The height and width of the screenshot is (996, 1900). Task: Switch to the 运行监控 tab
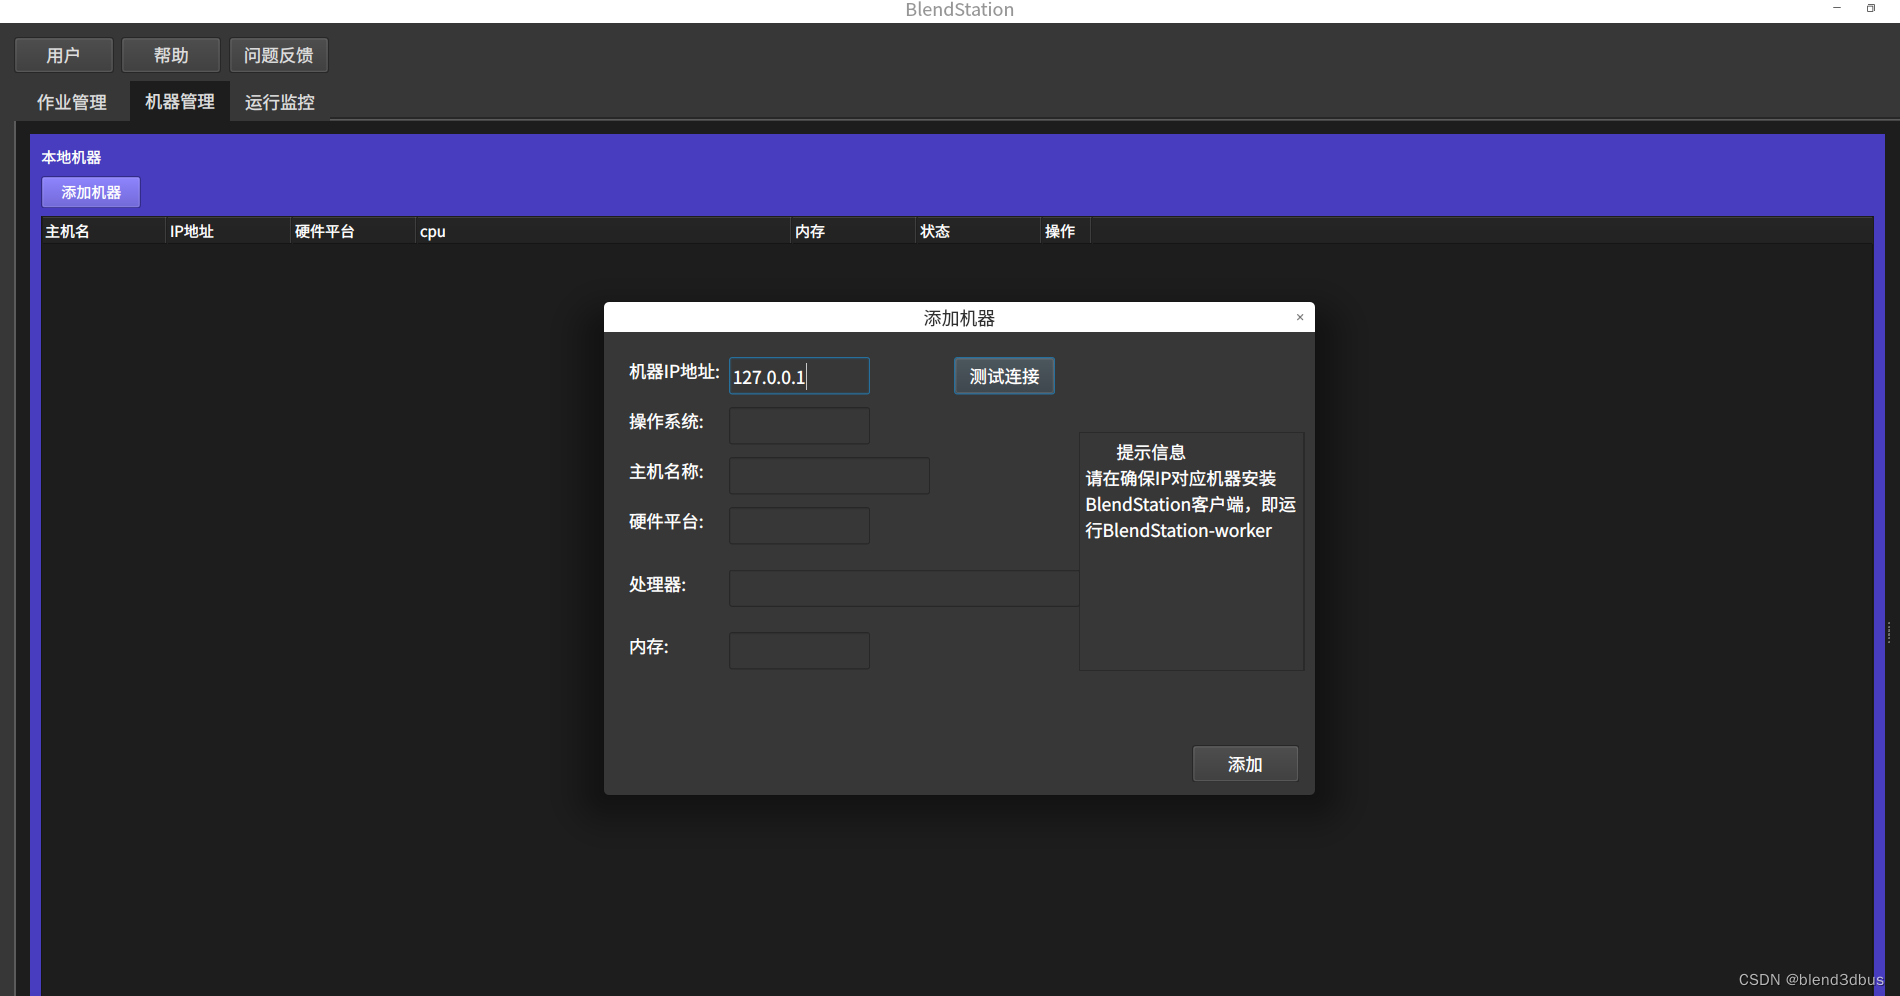(x=280, y=102)
